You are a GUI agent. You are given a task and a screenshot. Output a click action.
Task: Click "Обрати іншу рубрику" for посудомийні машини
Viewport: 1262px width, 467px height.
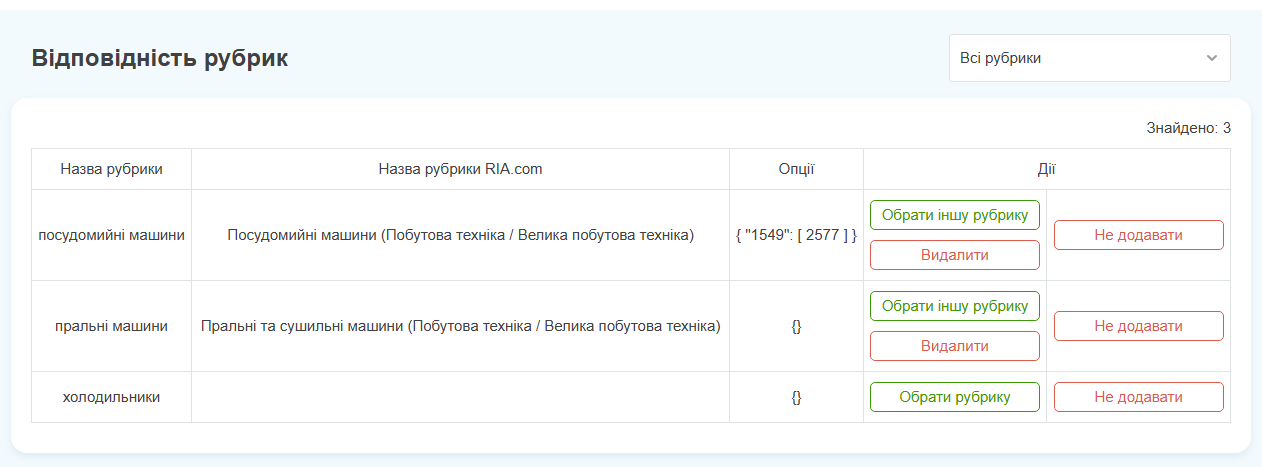(x=955, y=215)
